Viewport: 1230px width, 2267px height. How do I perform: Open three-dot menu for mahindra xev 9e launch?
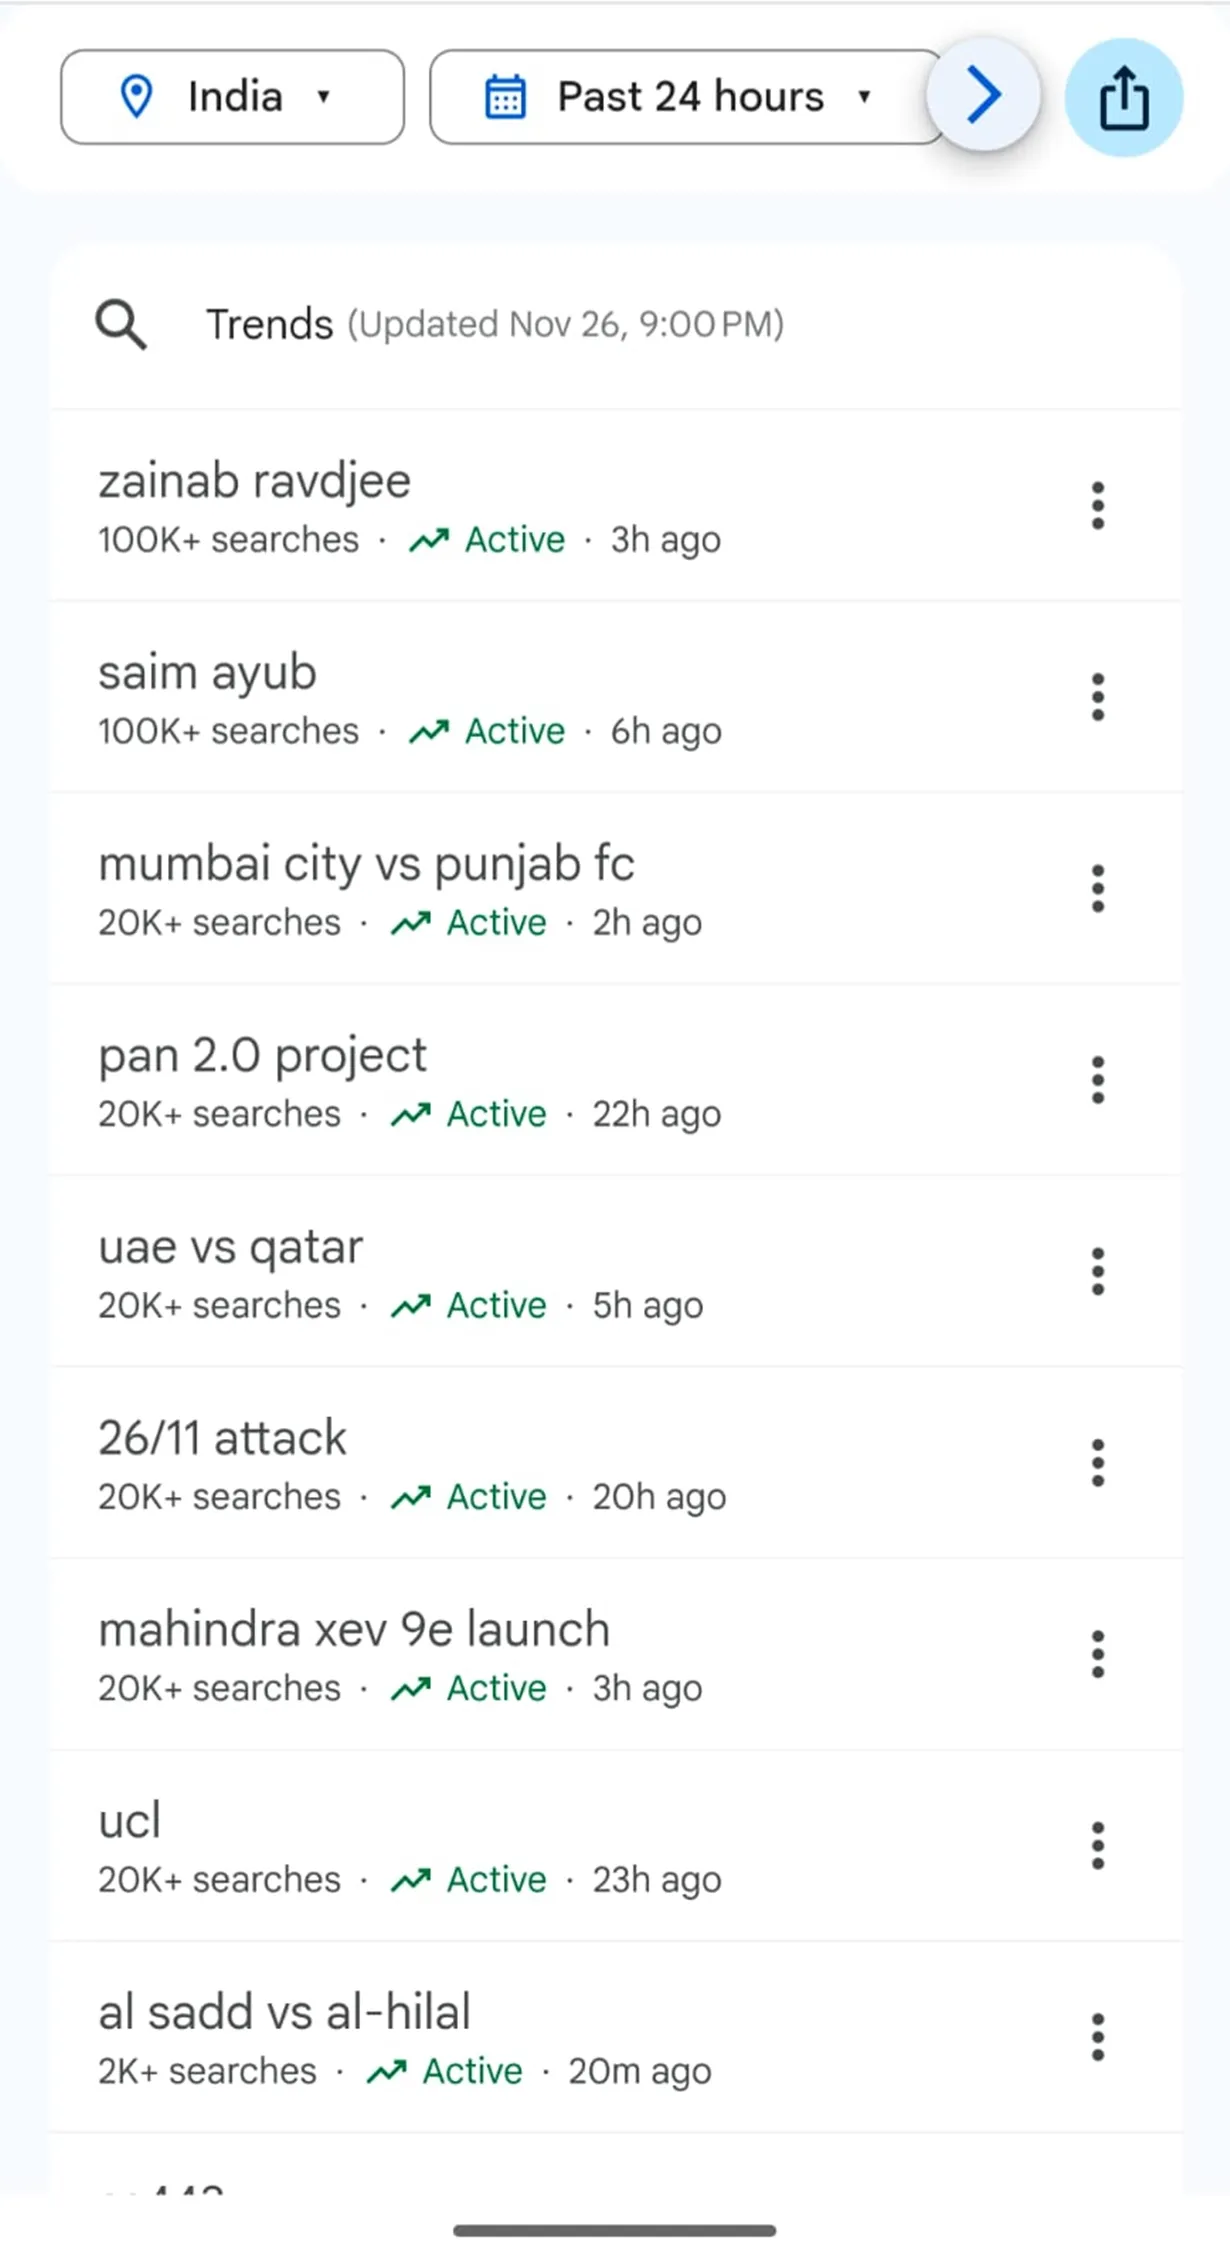1097,1654
